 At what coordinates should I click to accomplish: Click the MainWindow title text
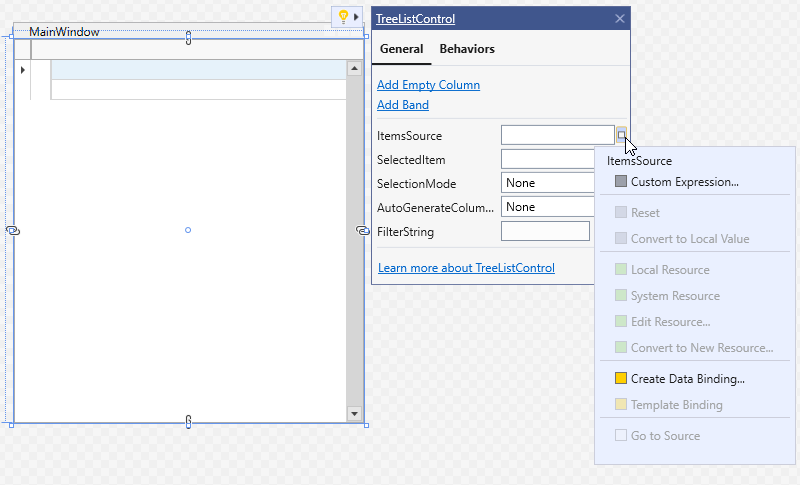coord(64,32)
